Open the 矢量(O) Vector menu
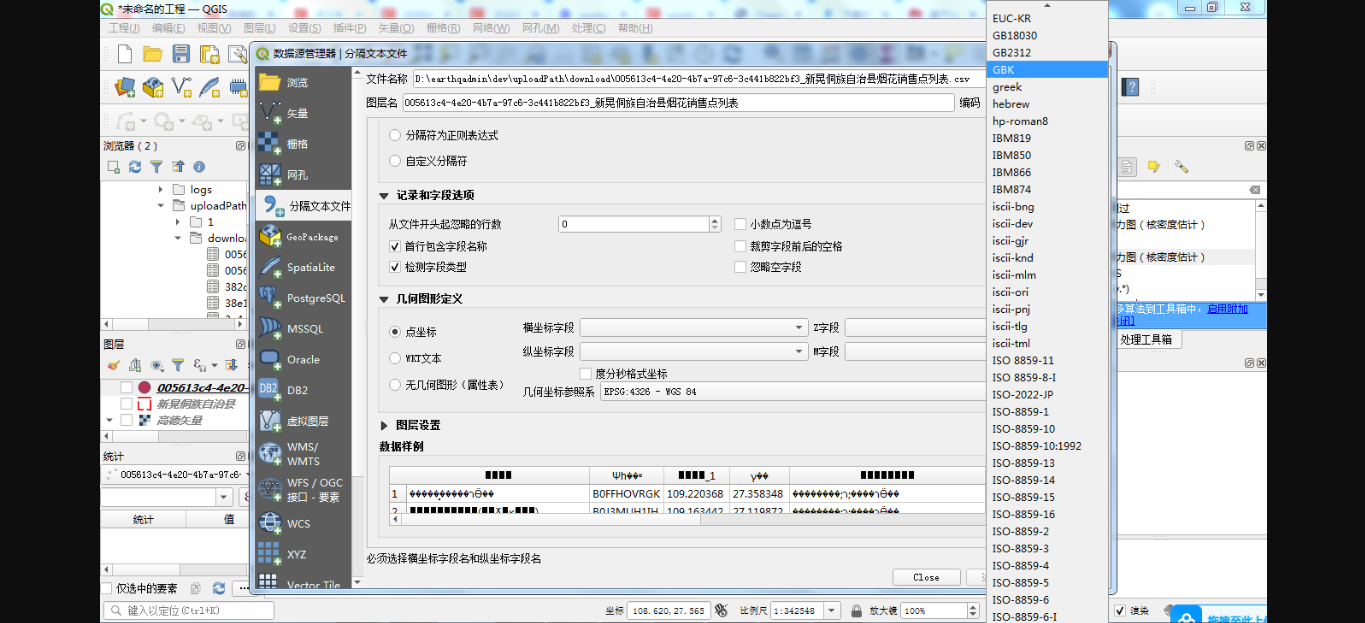 [396, 28]
